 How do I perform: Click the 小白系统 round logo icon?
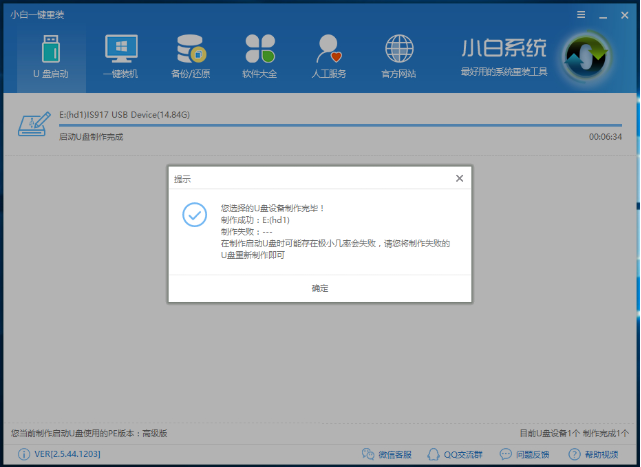click(x=586, y=58)
